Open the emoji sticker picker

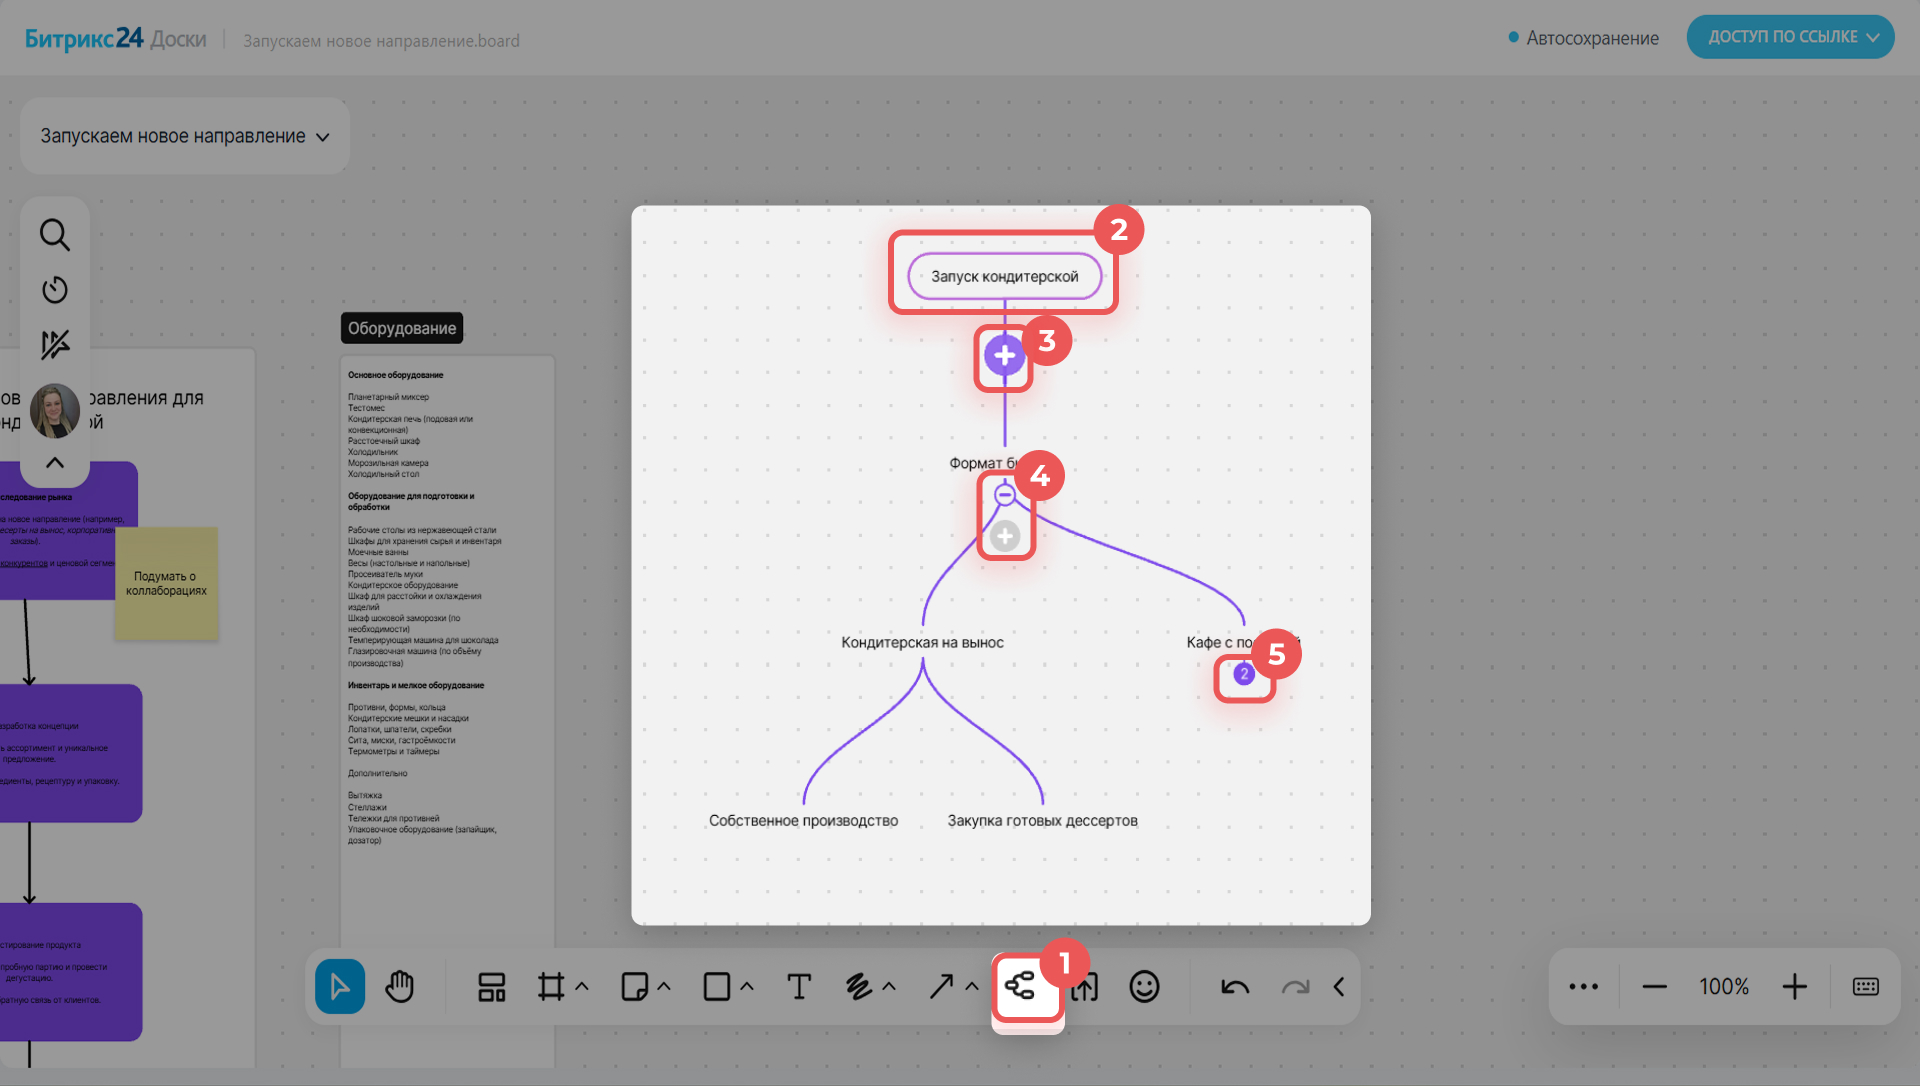[x=1144, y=987]
